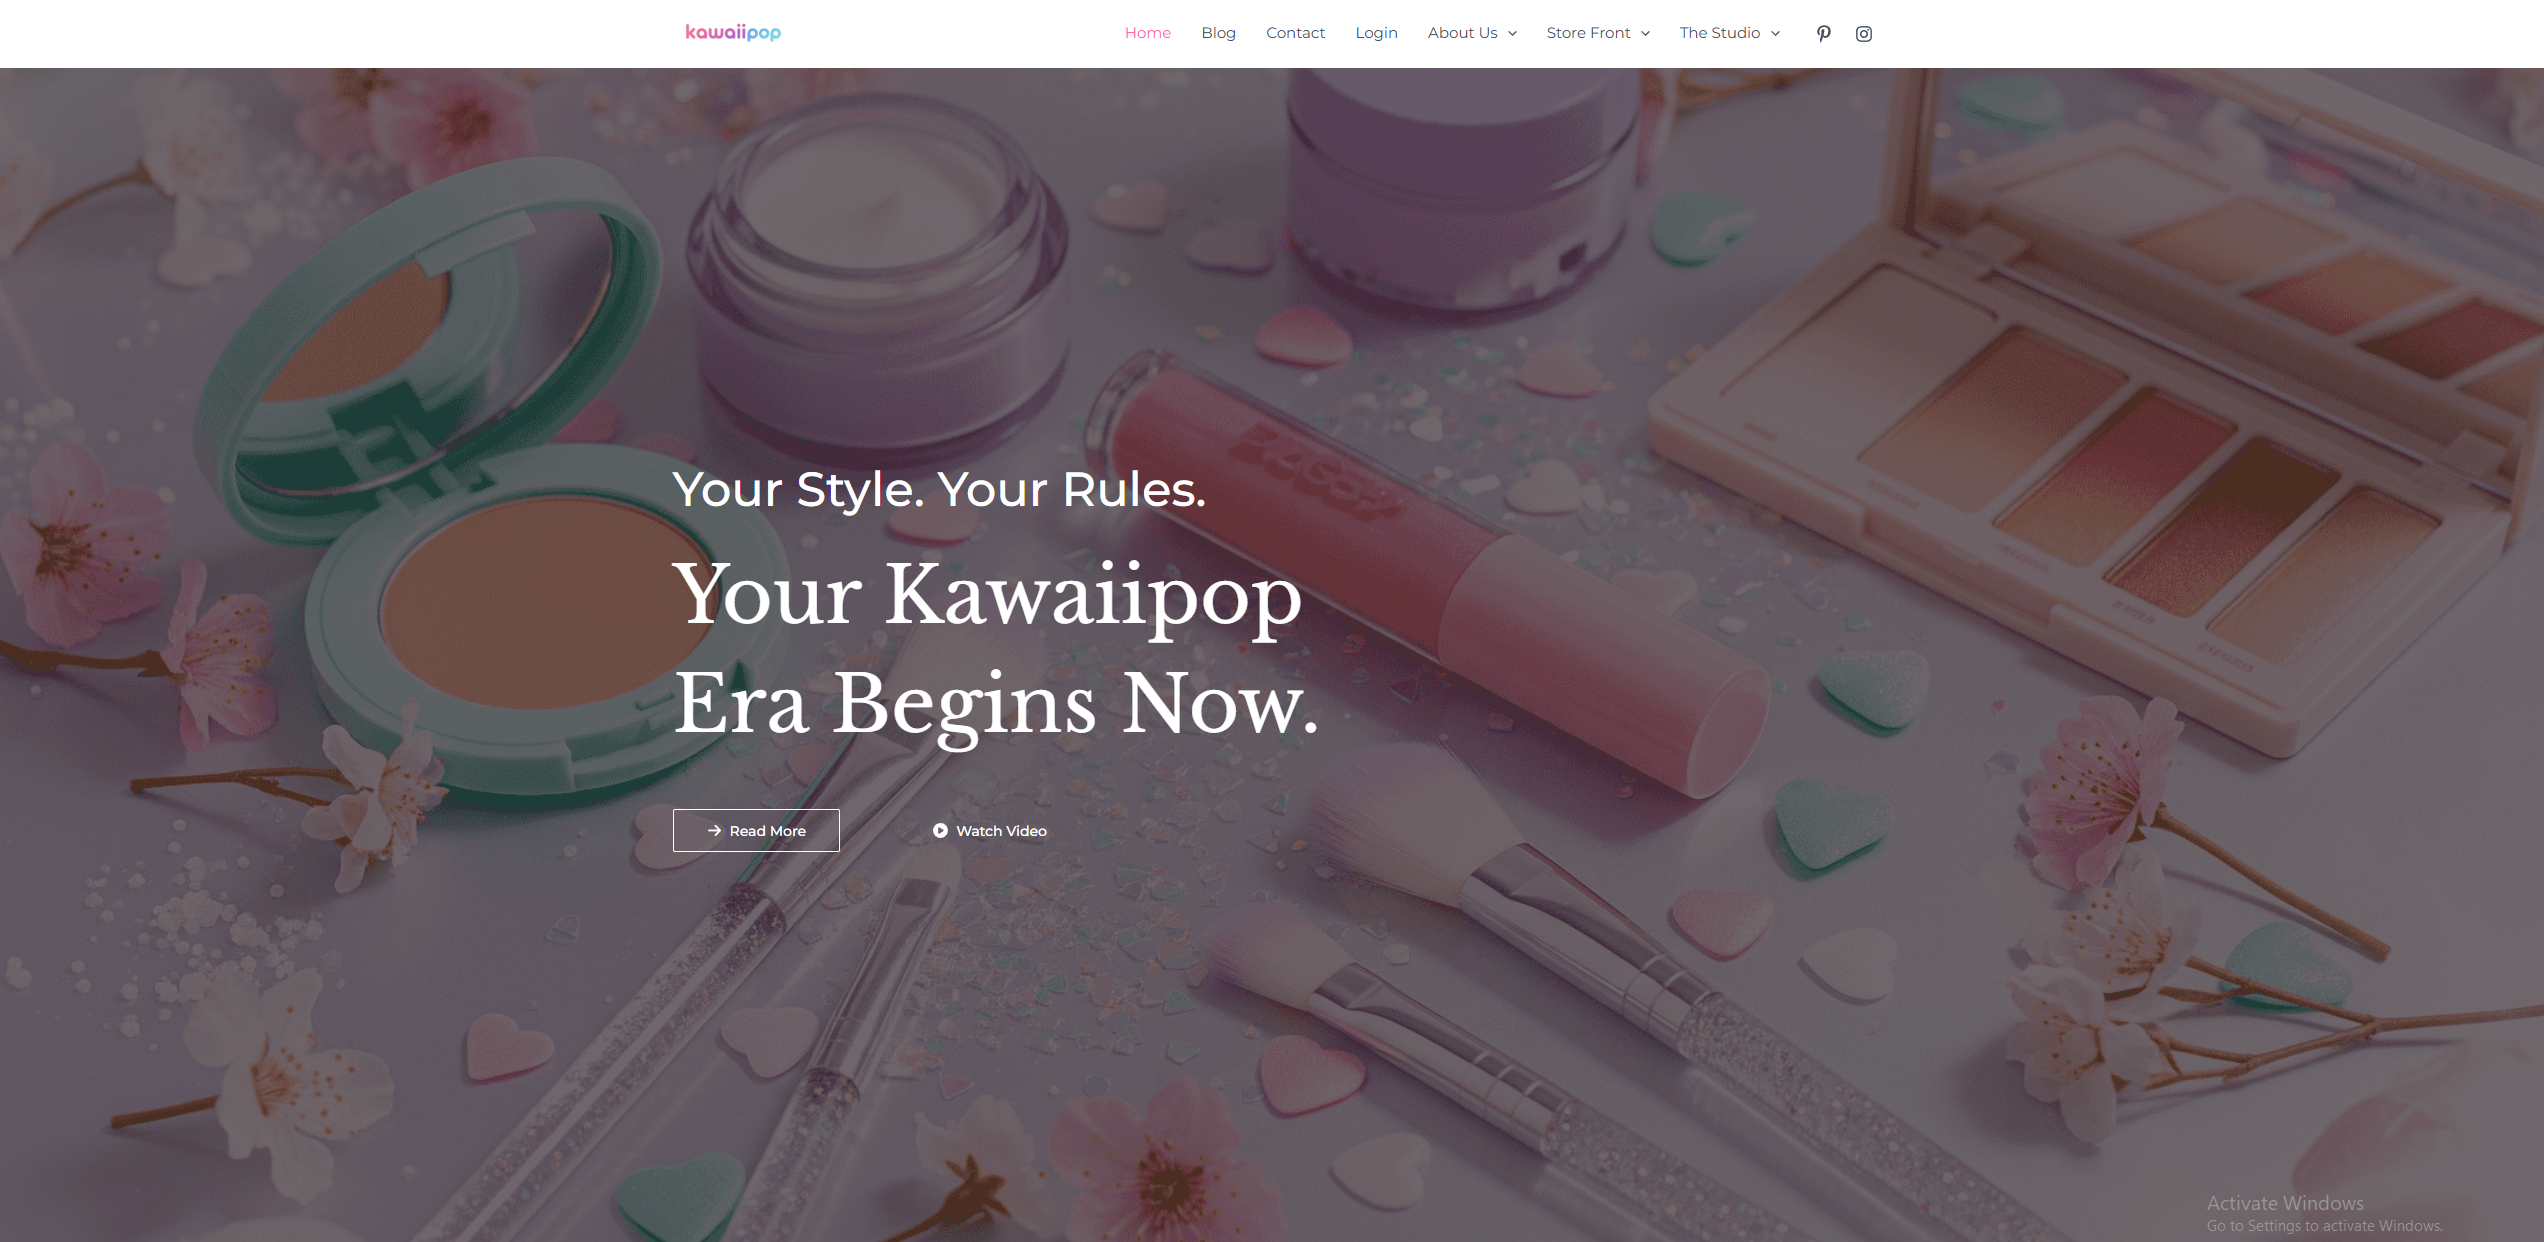The image size is (2544, 1242).
Task: Open the About Us menu
Action: (1463, 33)
